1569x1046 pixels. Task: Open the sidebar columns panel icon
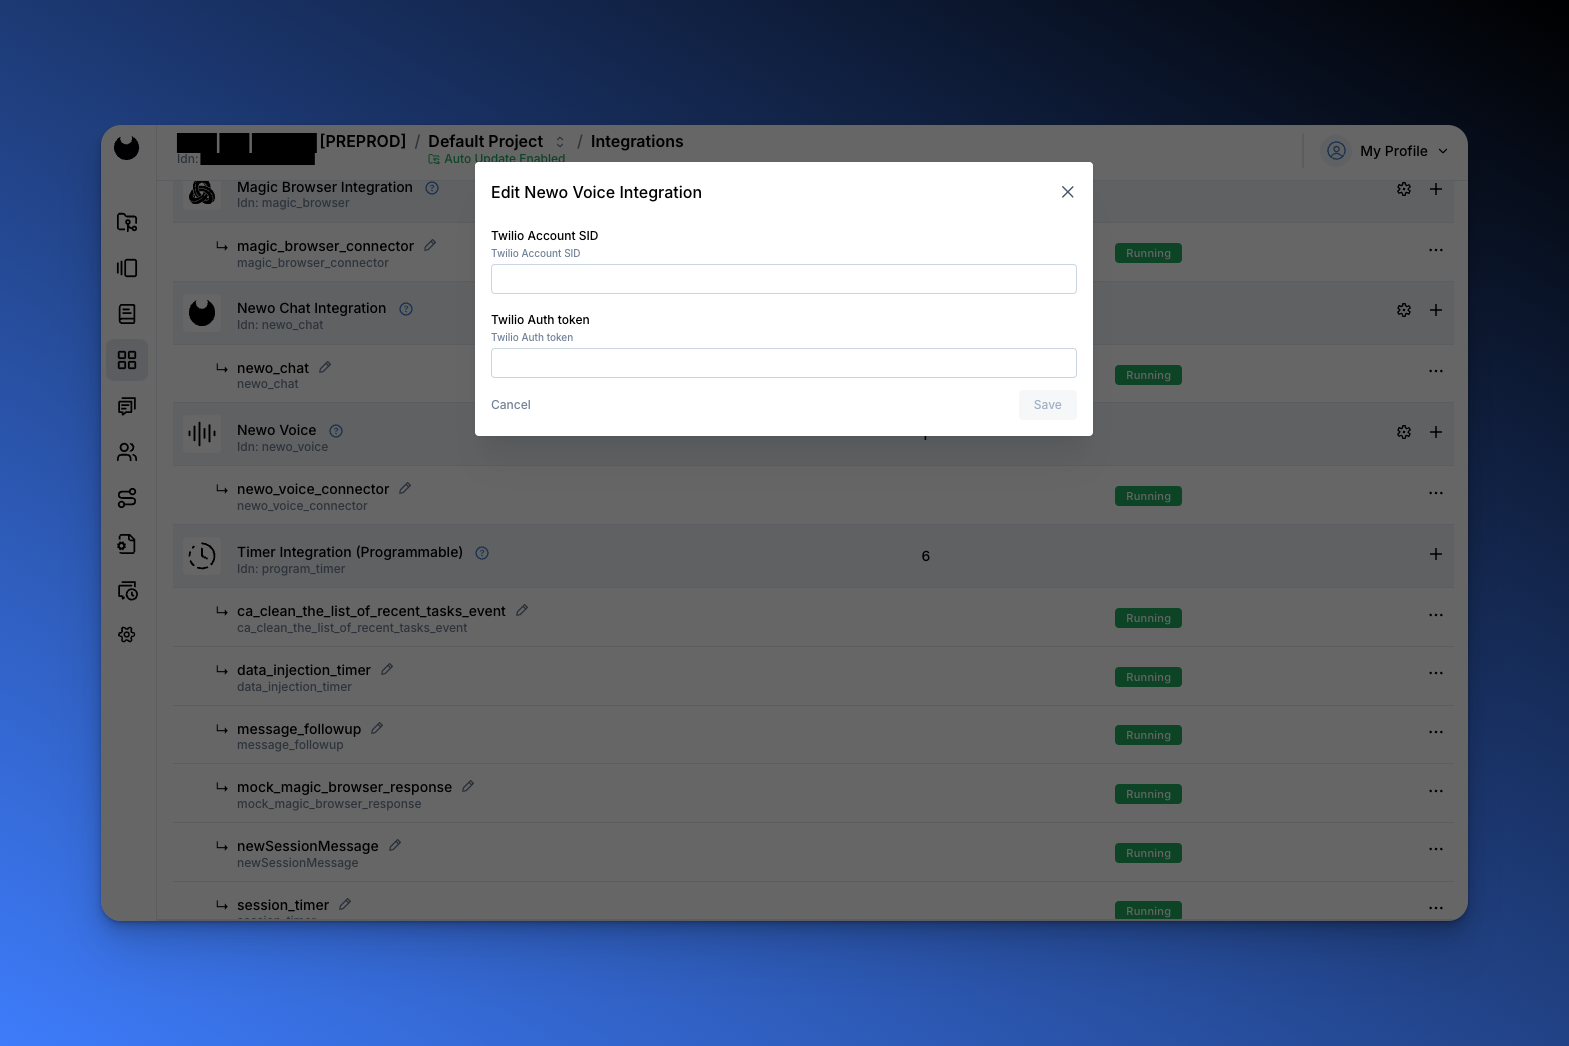[127, 268]
